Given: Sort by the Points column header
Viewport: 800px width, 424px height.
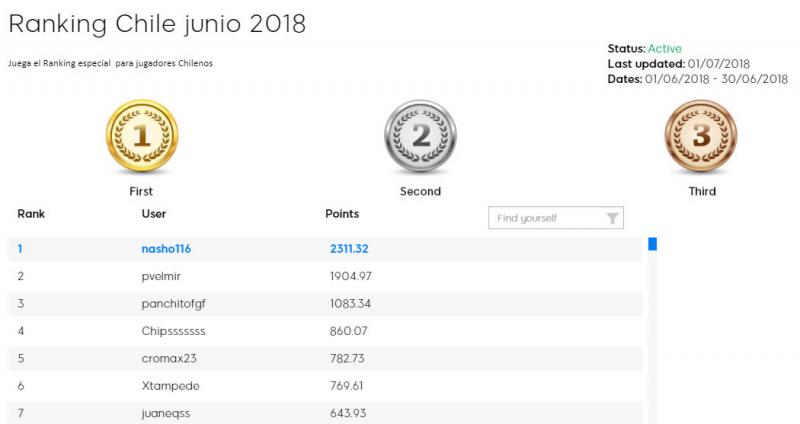Looking at the screenshot, I should point(342,214).
